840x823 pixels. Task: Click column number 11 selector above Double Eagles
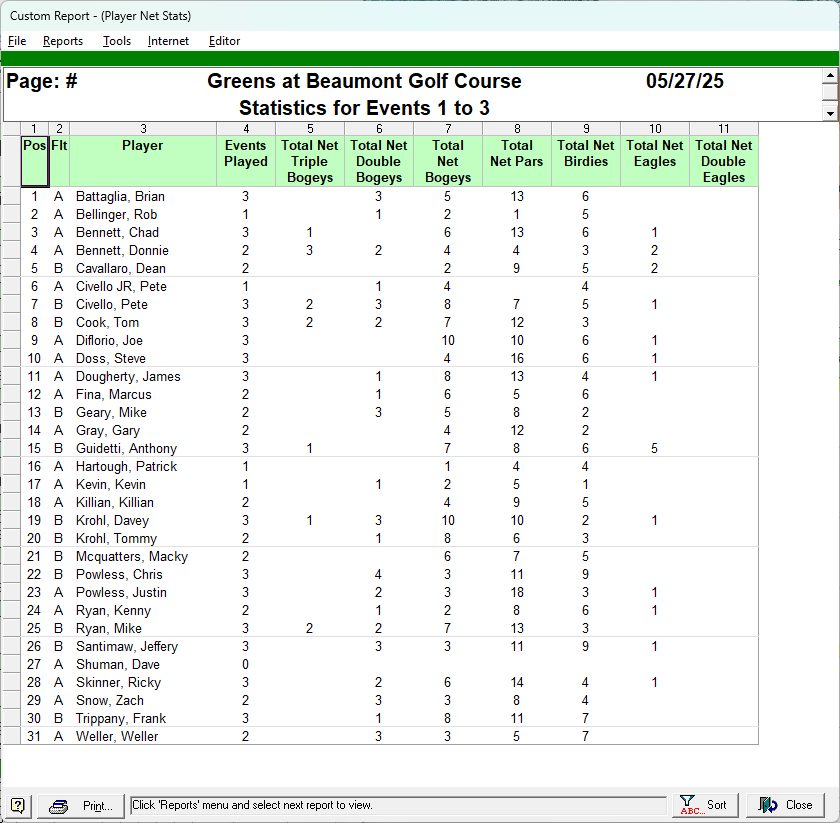click(723, 129)
